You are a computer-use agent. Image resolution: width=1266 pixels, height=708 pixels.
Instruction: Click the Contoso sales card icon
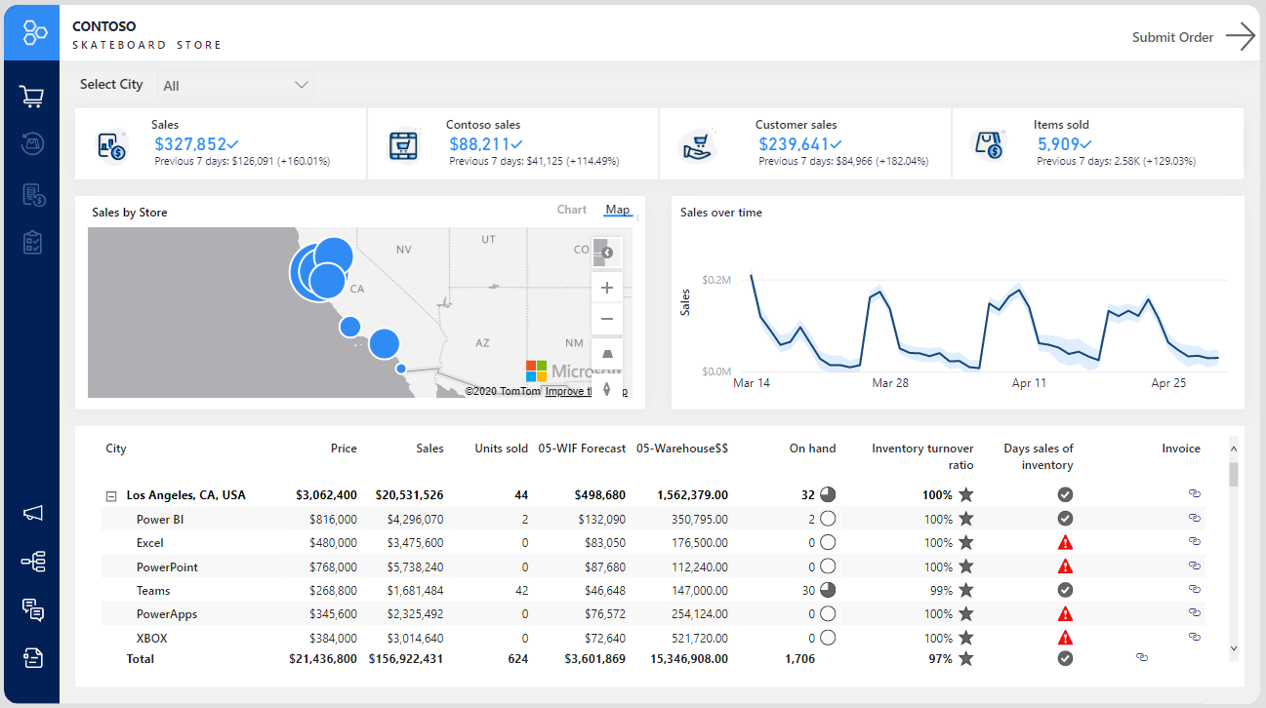tap(404, 146)
